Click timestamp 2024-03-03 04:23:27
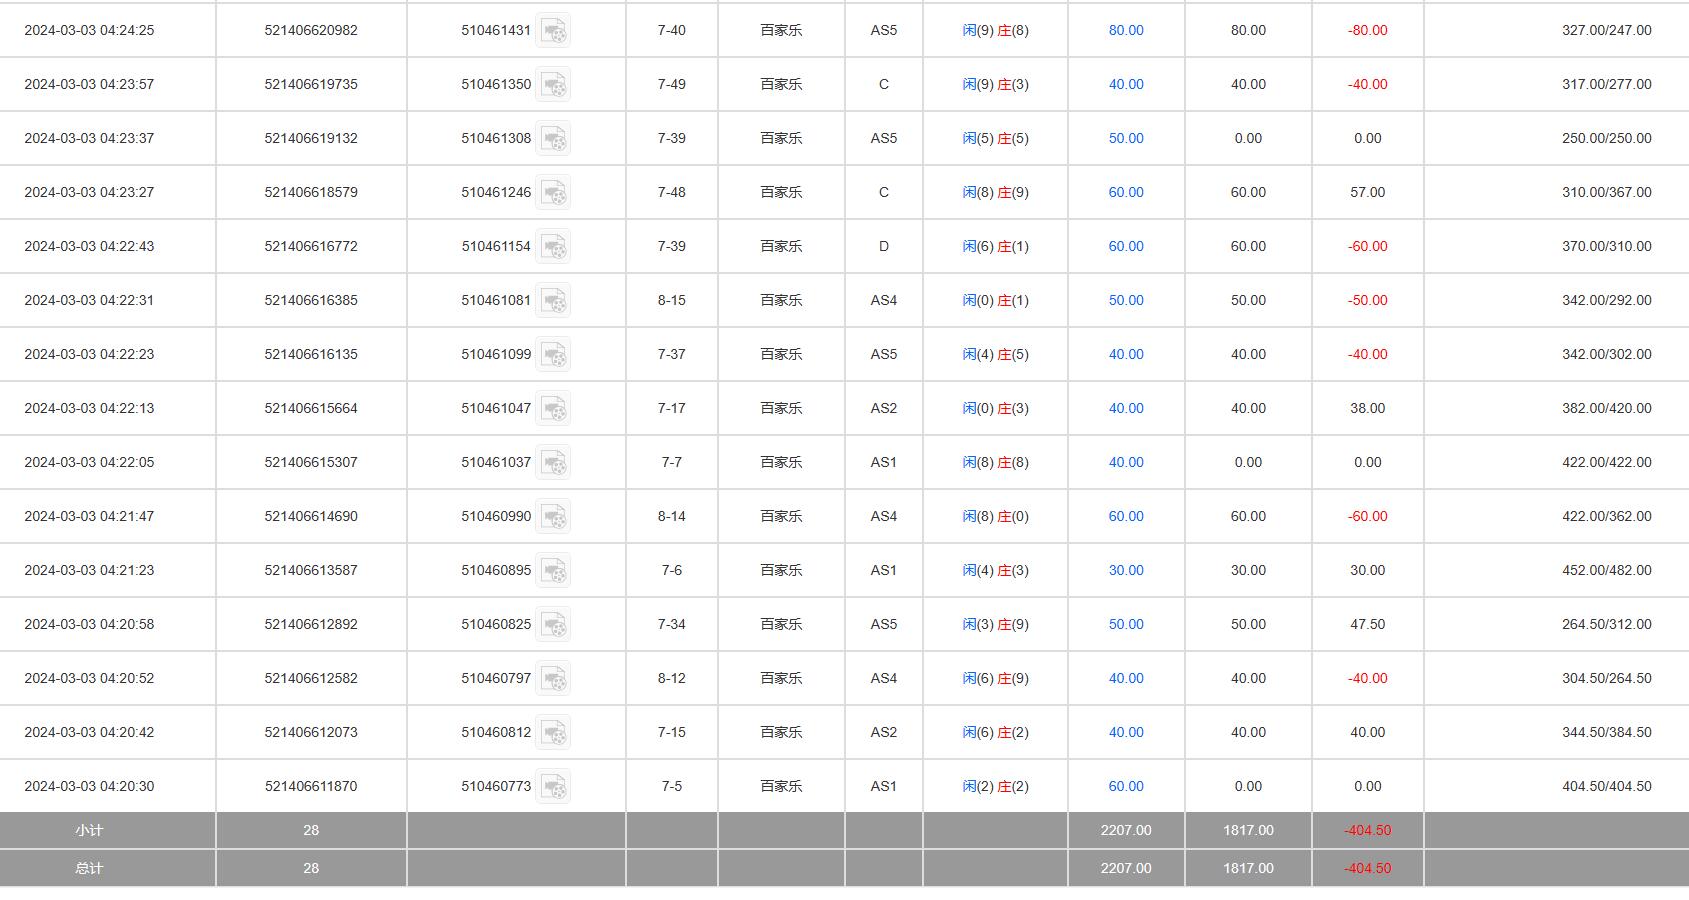1689x900 pixels. (89, 192)
